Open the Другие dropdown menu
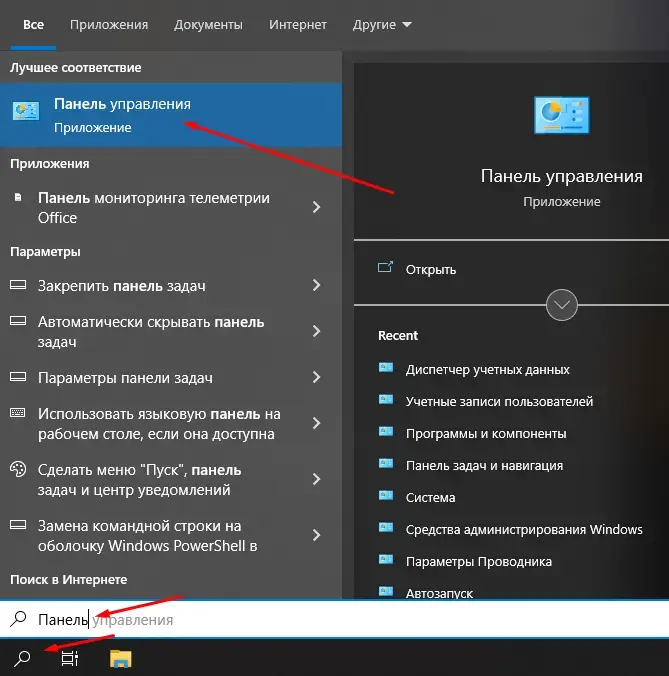The height and width of the screenshot is (676, 669). tap(382, 25)
